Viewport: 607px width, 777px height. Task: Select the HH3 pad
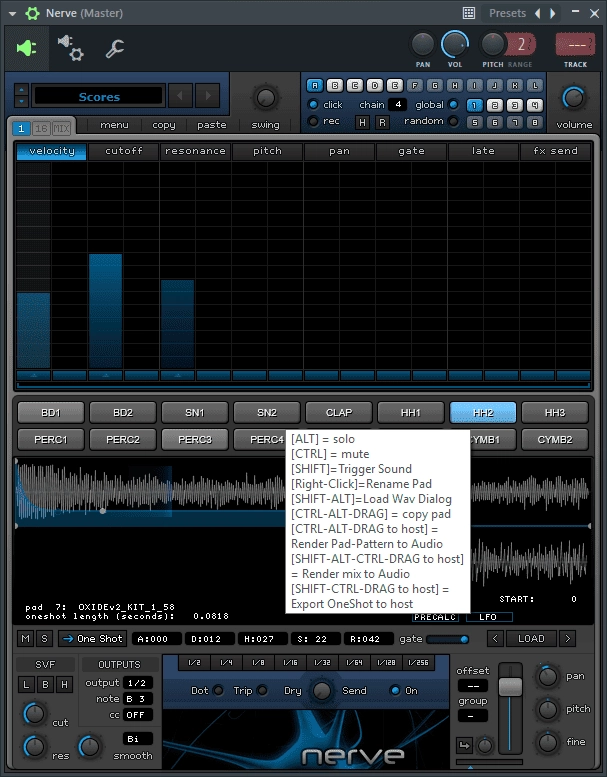point(554,412)
